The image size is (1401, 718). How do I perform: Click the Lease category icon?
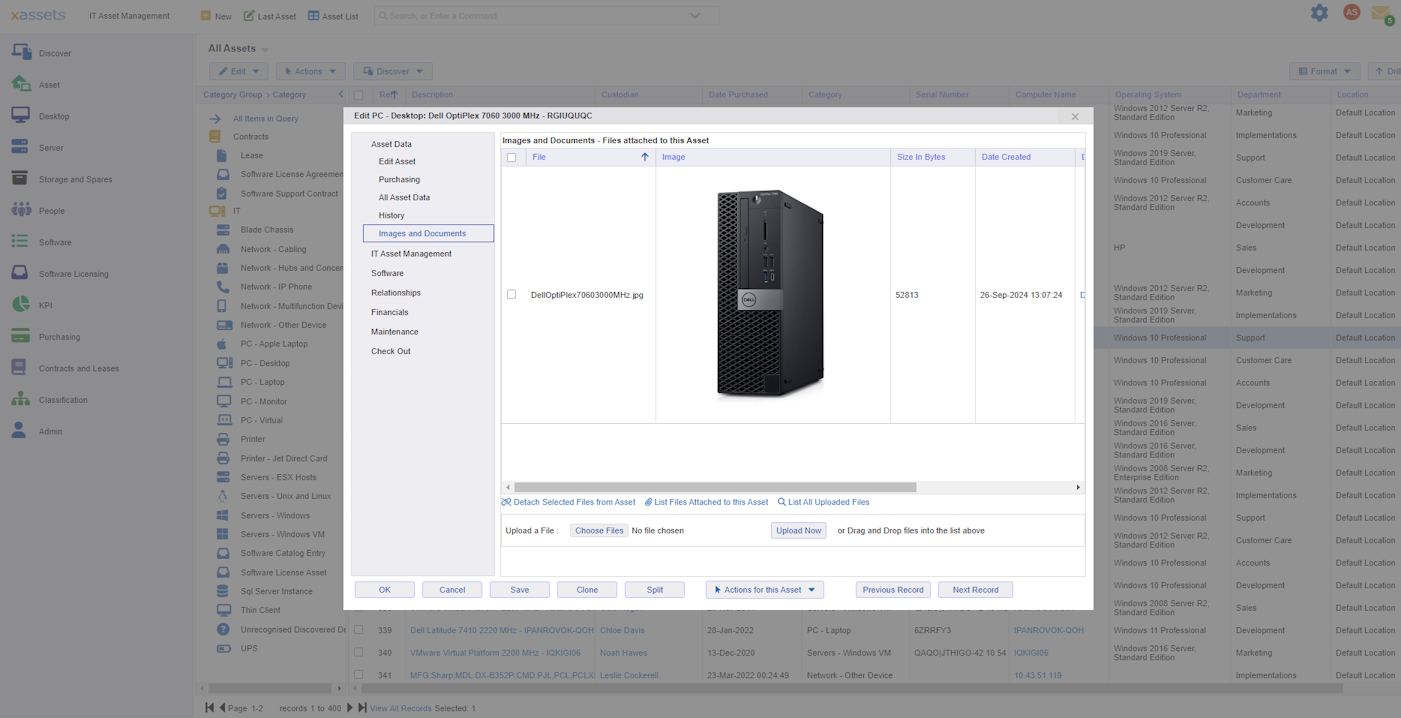click(223, 156)
